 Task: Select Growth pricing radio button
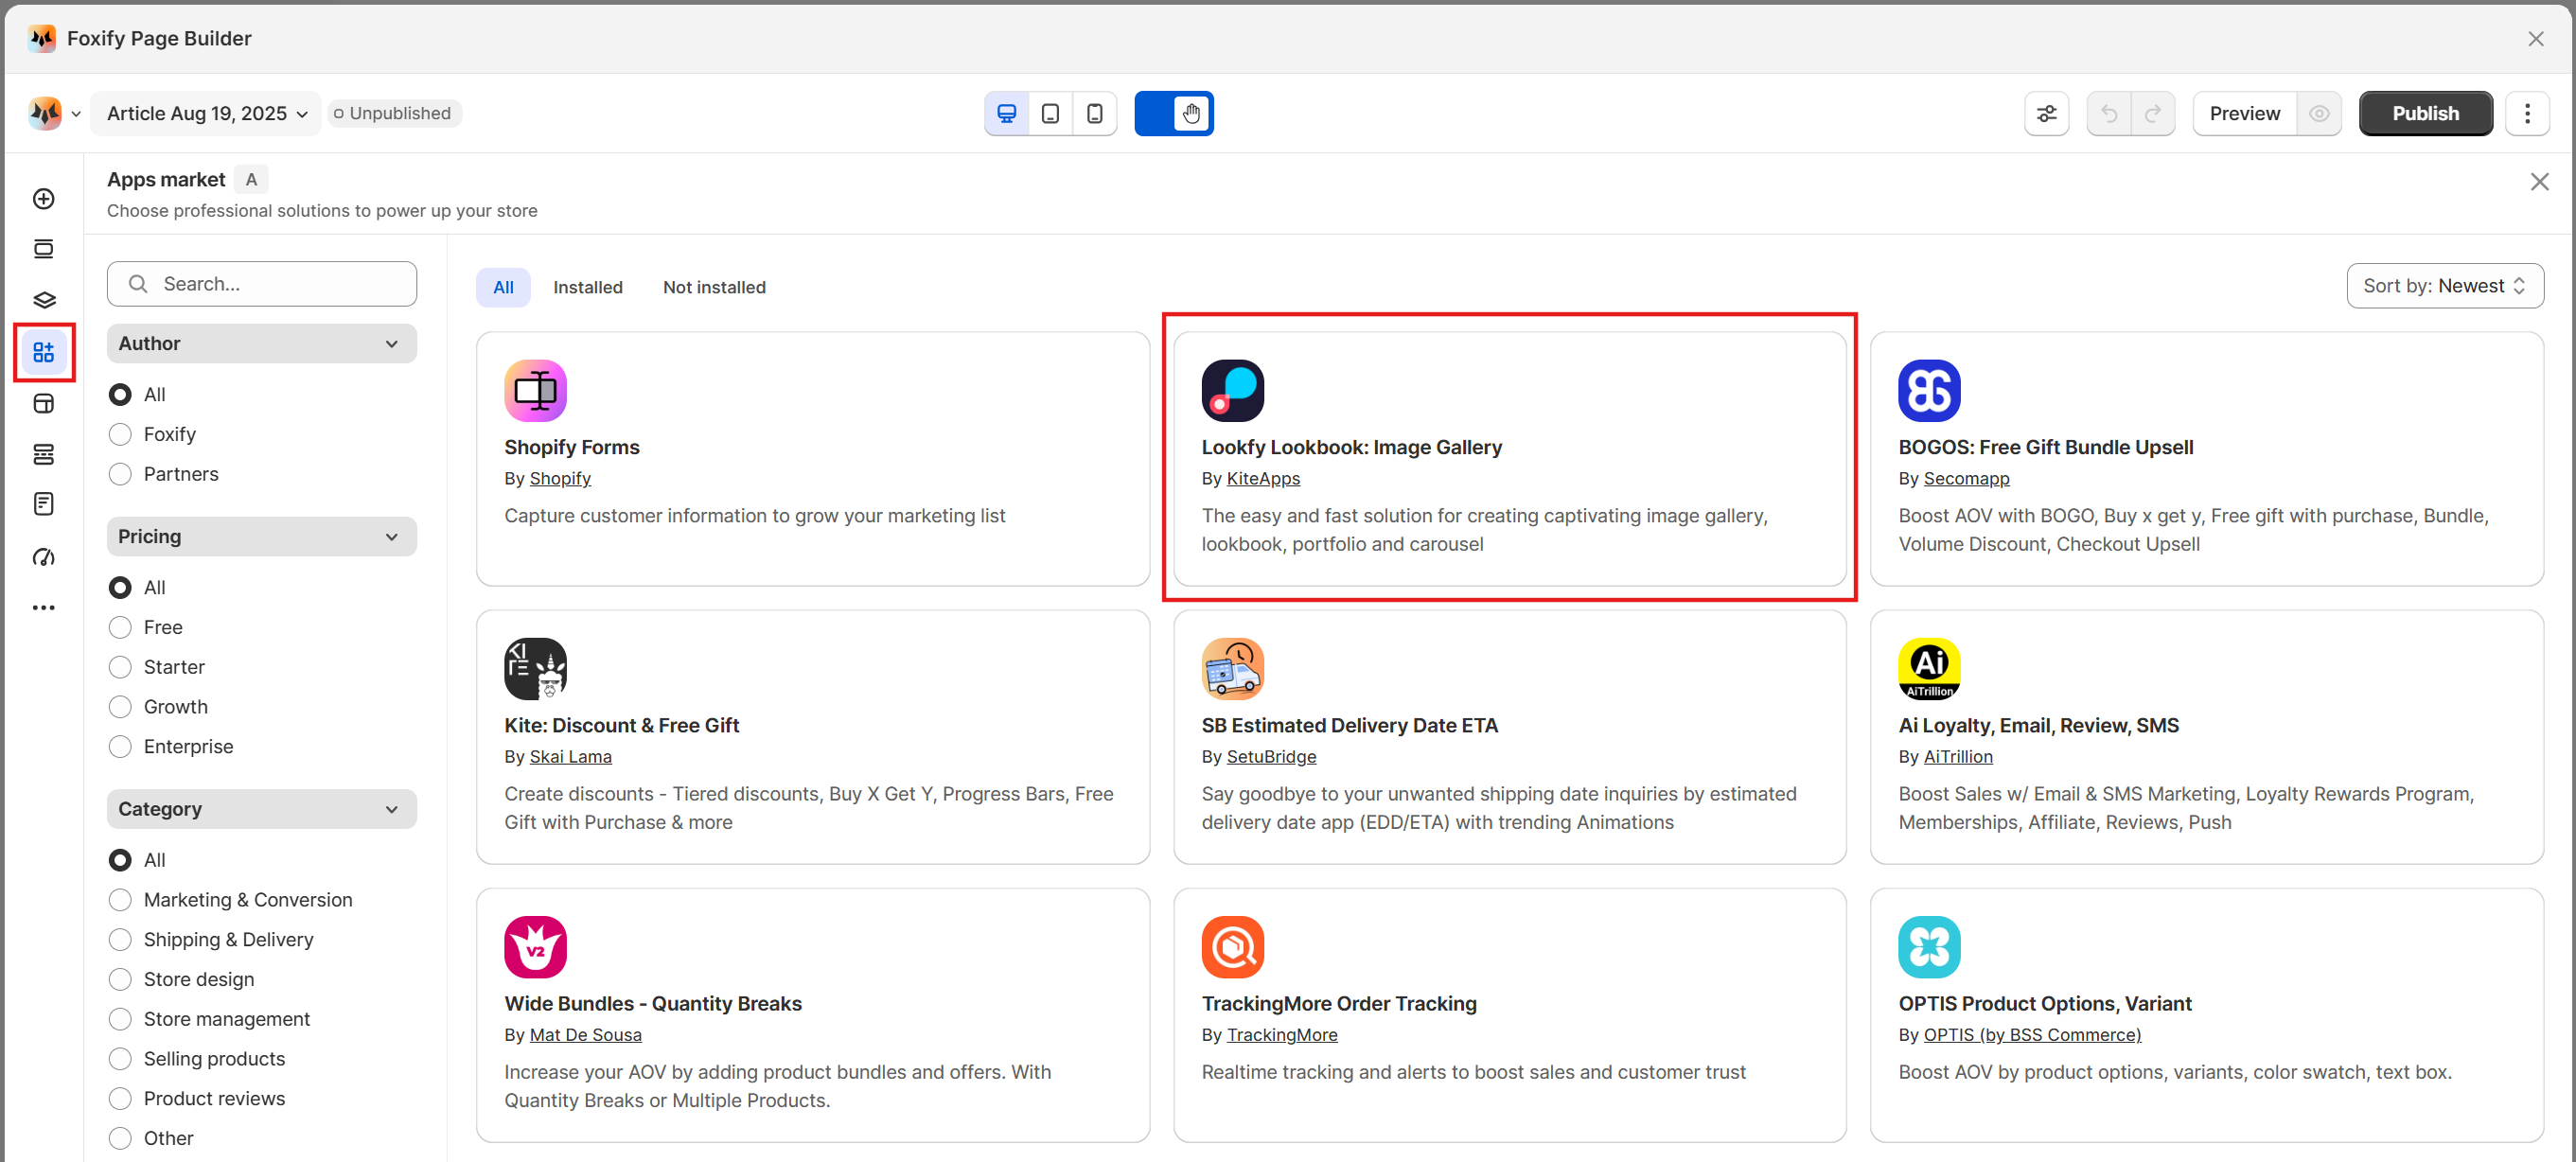point(120,707)
